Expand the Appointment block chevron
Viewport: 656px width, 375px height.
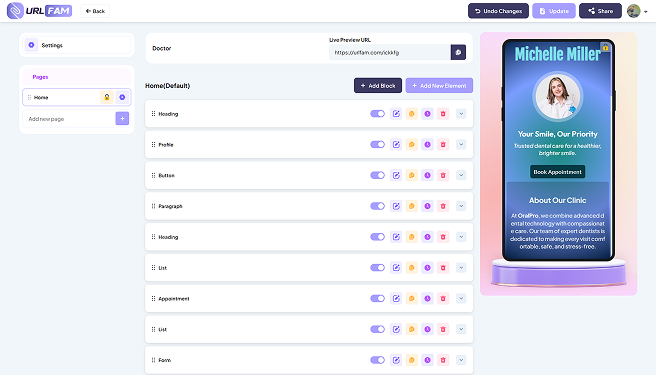click(461, 298)
